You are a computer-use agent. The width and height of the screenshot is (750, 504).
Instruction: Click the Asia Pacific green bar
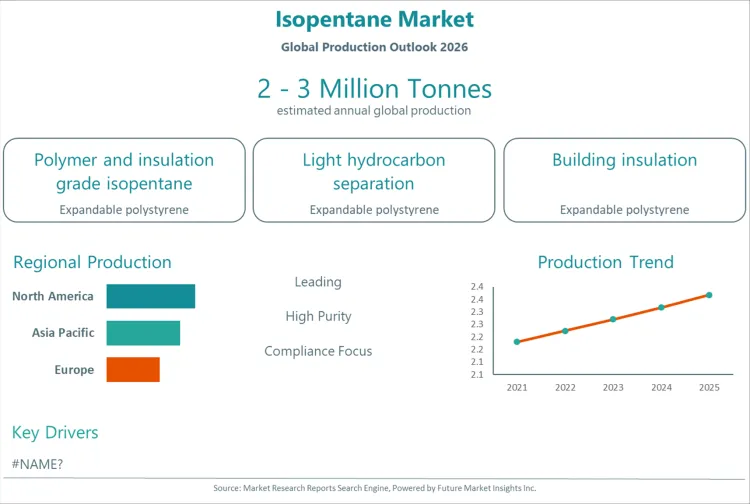click(x=143, y=333)
